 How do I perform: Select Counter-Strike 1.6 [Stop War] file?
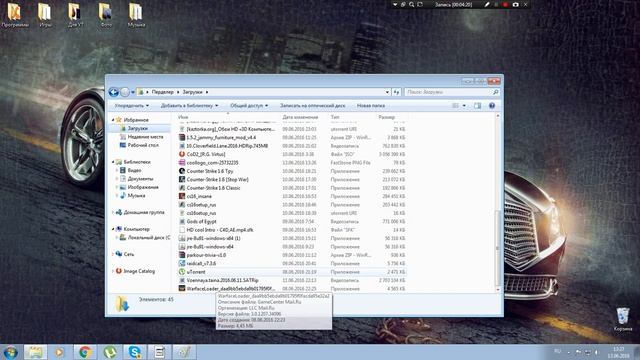[217, 180]
